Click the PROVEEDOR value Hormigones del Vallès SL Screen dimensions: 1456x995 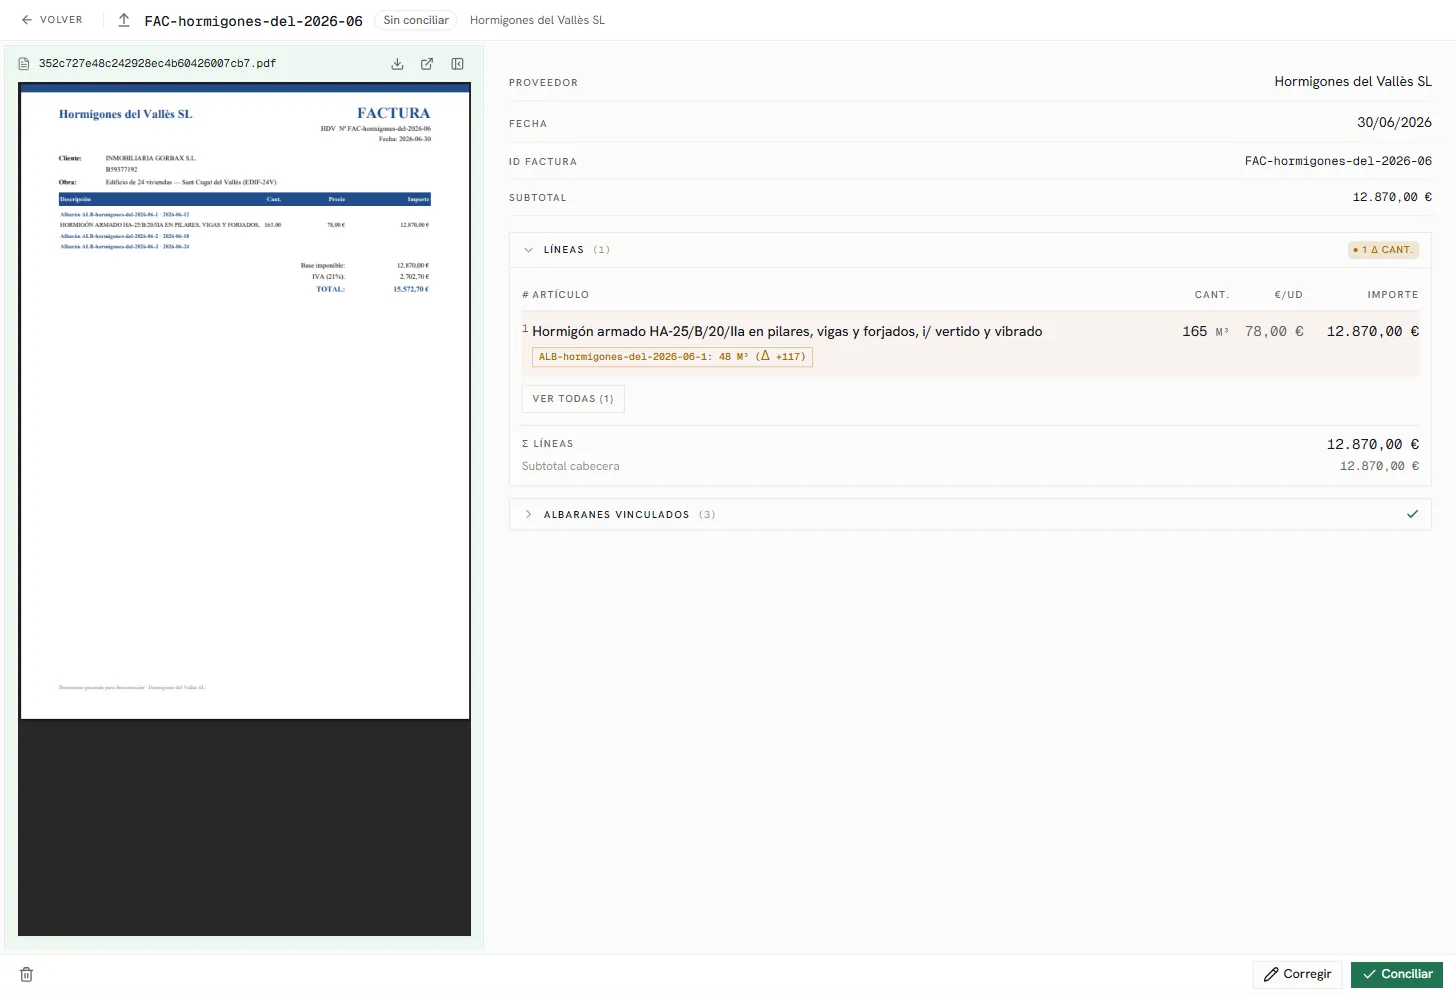[x=1353, y=82]
